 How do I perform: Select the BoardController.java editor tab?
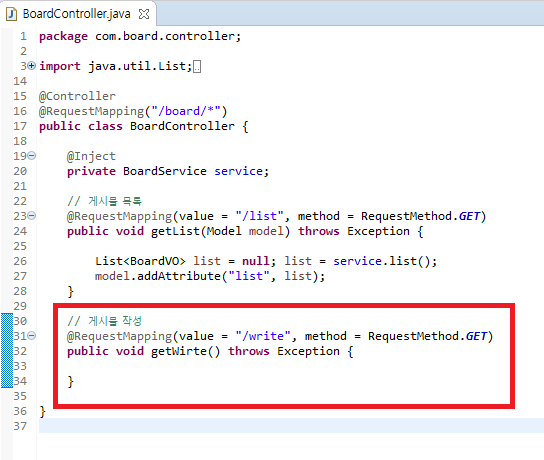pos(78,14)
